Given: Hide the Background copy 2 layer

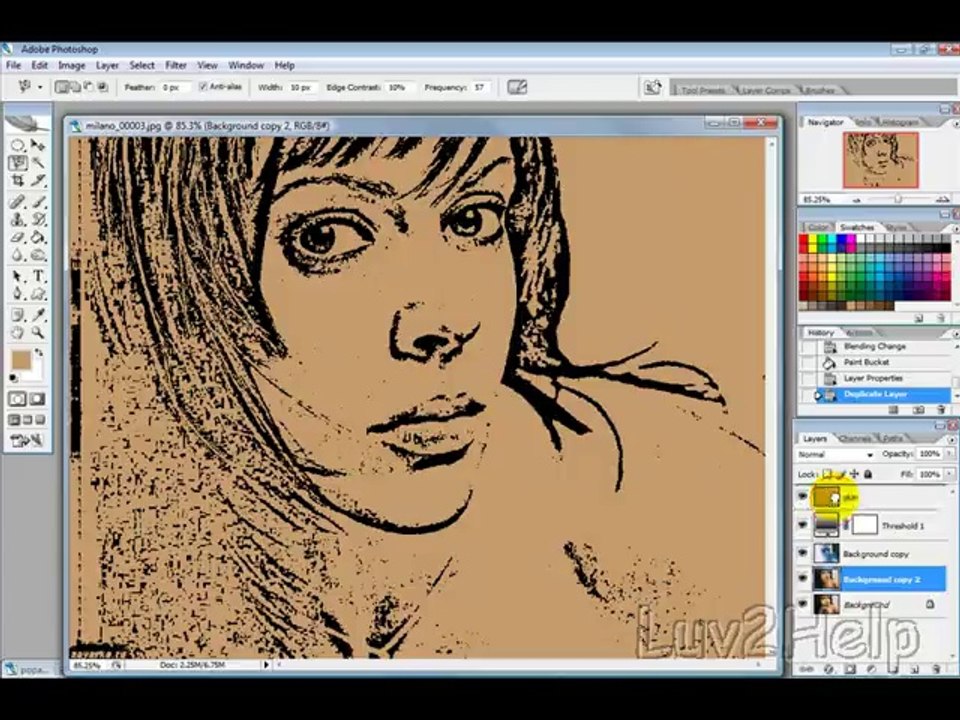Looking at the screenshot, I should [803, 579].
